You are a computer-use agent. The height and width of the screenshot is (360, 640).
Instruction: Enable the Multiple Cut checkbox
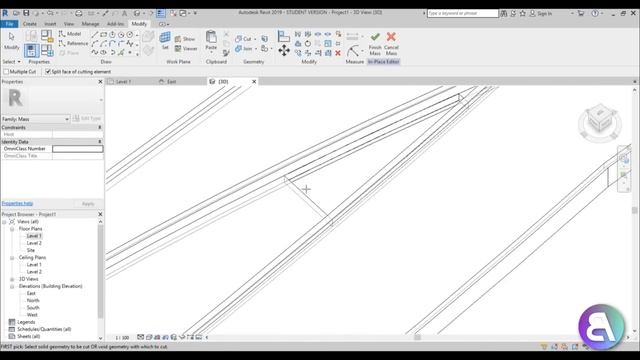tap(6, 72)
